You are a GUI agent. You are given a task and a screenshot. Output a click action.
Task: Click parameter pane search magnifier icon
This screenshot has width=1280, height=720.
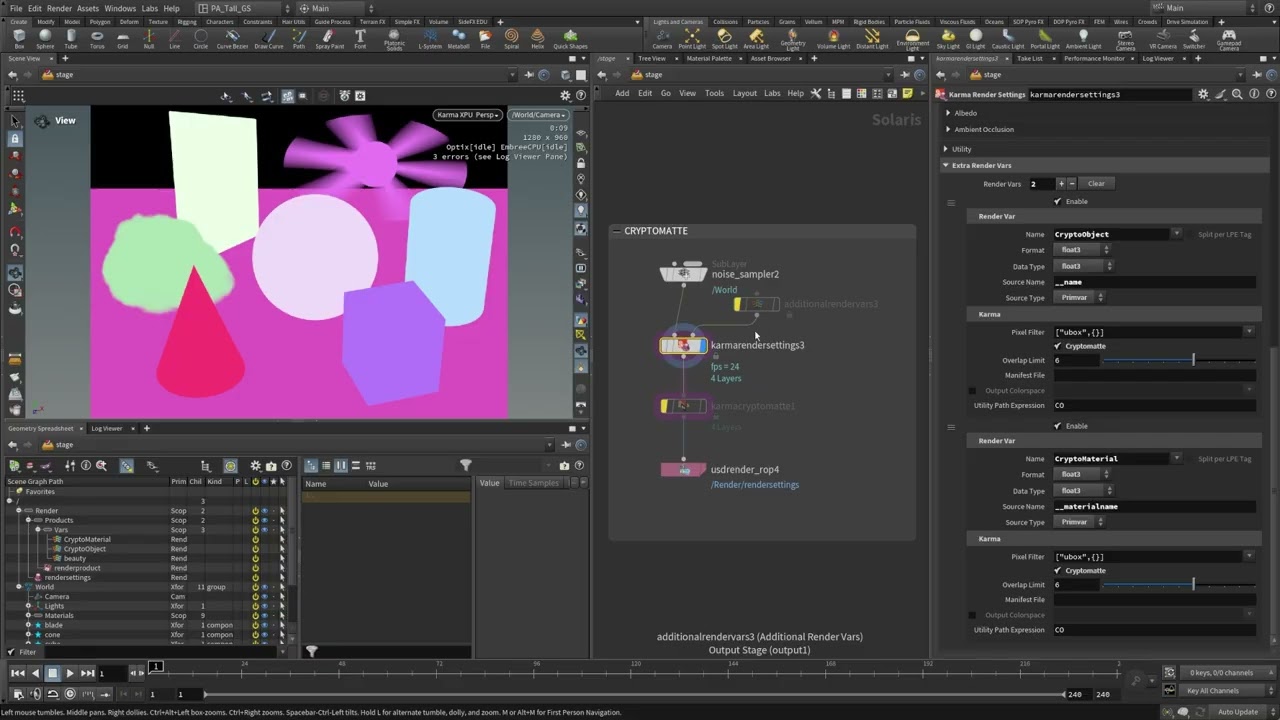click(x=1237, y=94)
